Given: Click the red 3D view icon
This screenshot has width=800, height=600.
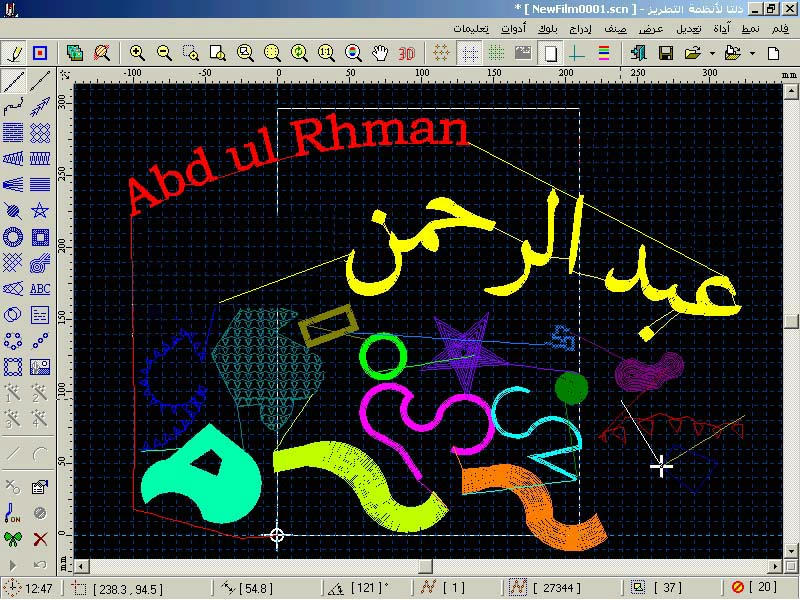Looking at the screenshot, I should tap(407, 53).
